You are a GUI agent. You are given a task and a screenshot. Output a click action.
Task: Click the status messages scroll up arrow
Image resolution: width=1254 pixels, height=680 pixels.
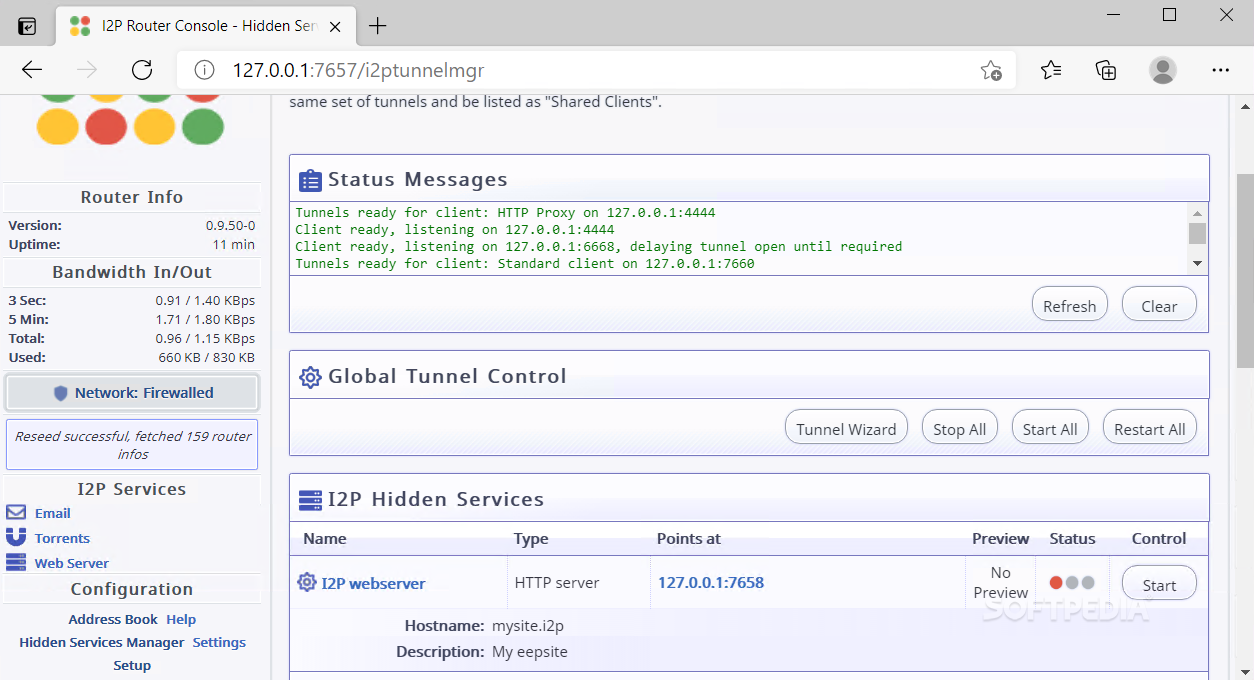click(1197, 212)
